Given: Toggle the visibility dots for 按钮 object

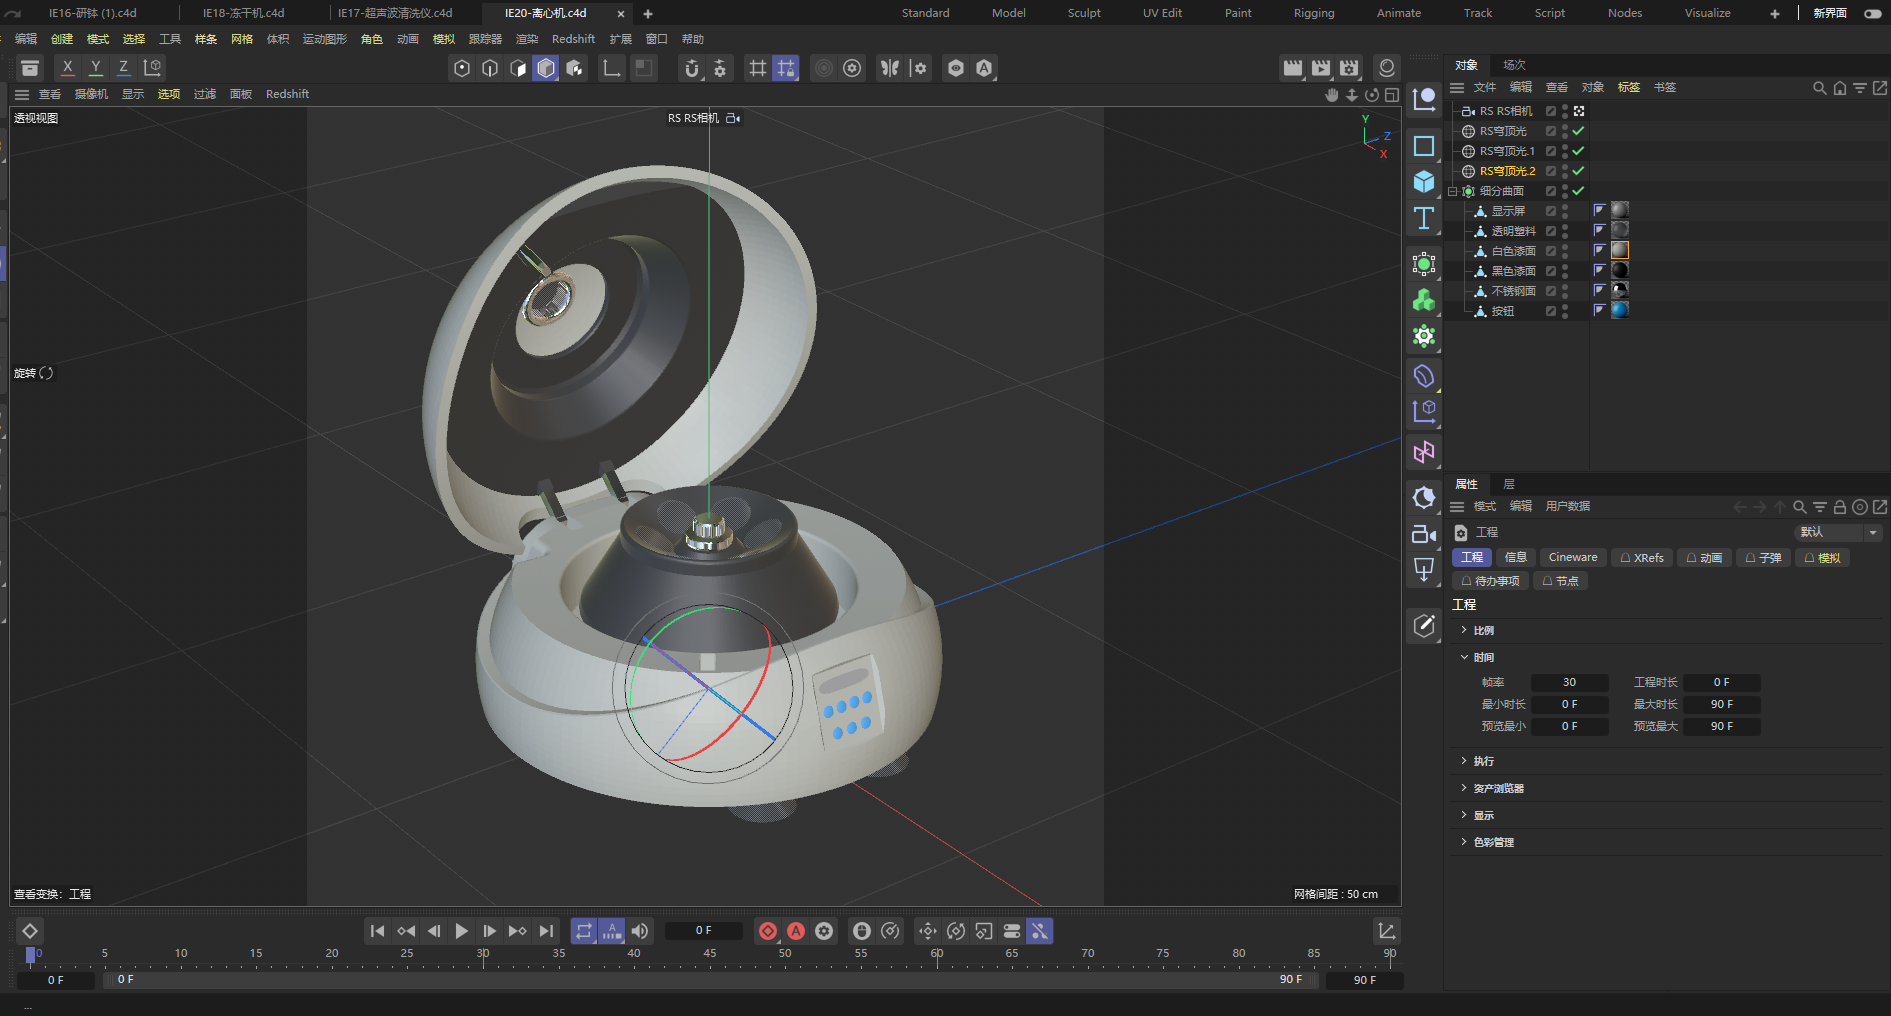Looking at the screenshot, I should pyautogui.click(x=1565, y=311).
